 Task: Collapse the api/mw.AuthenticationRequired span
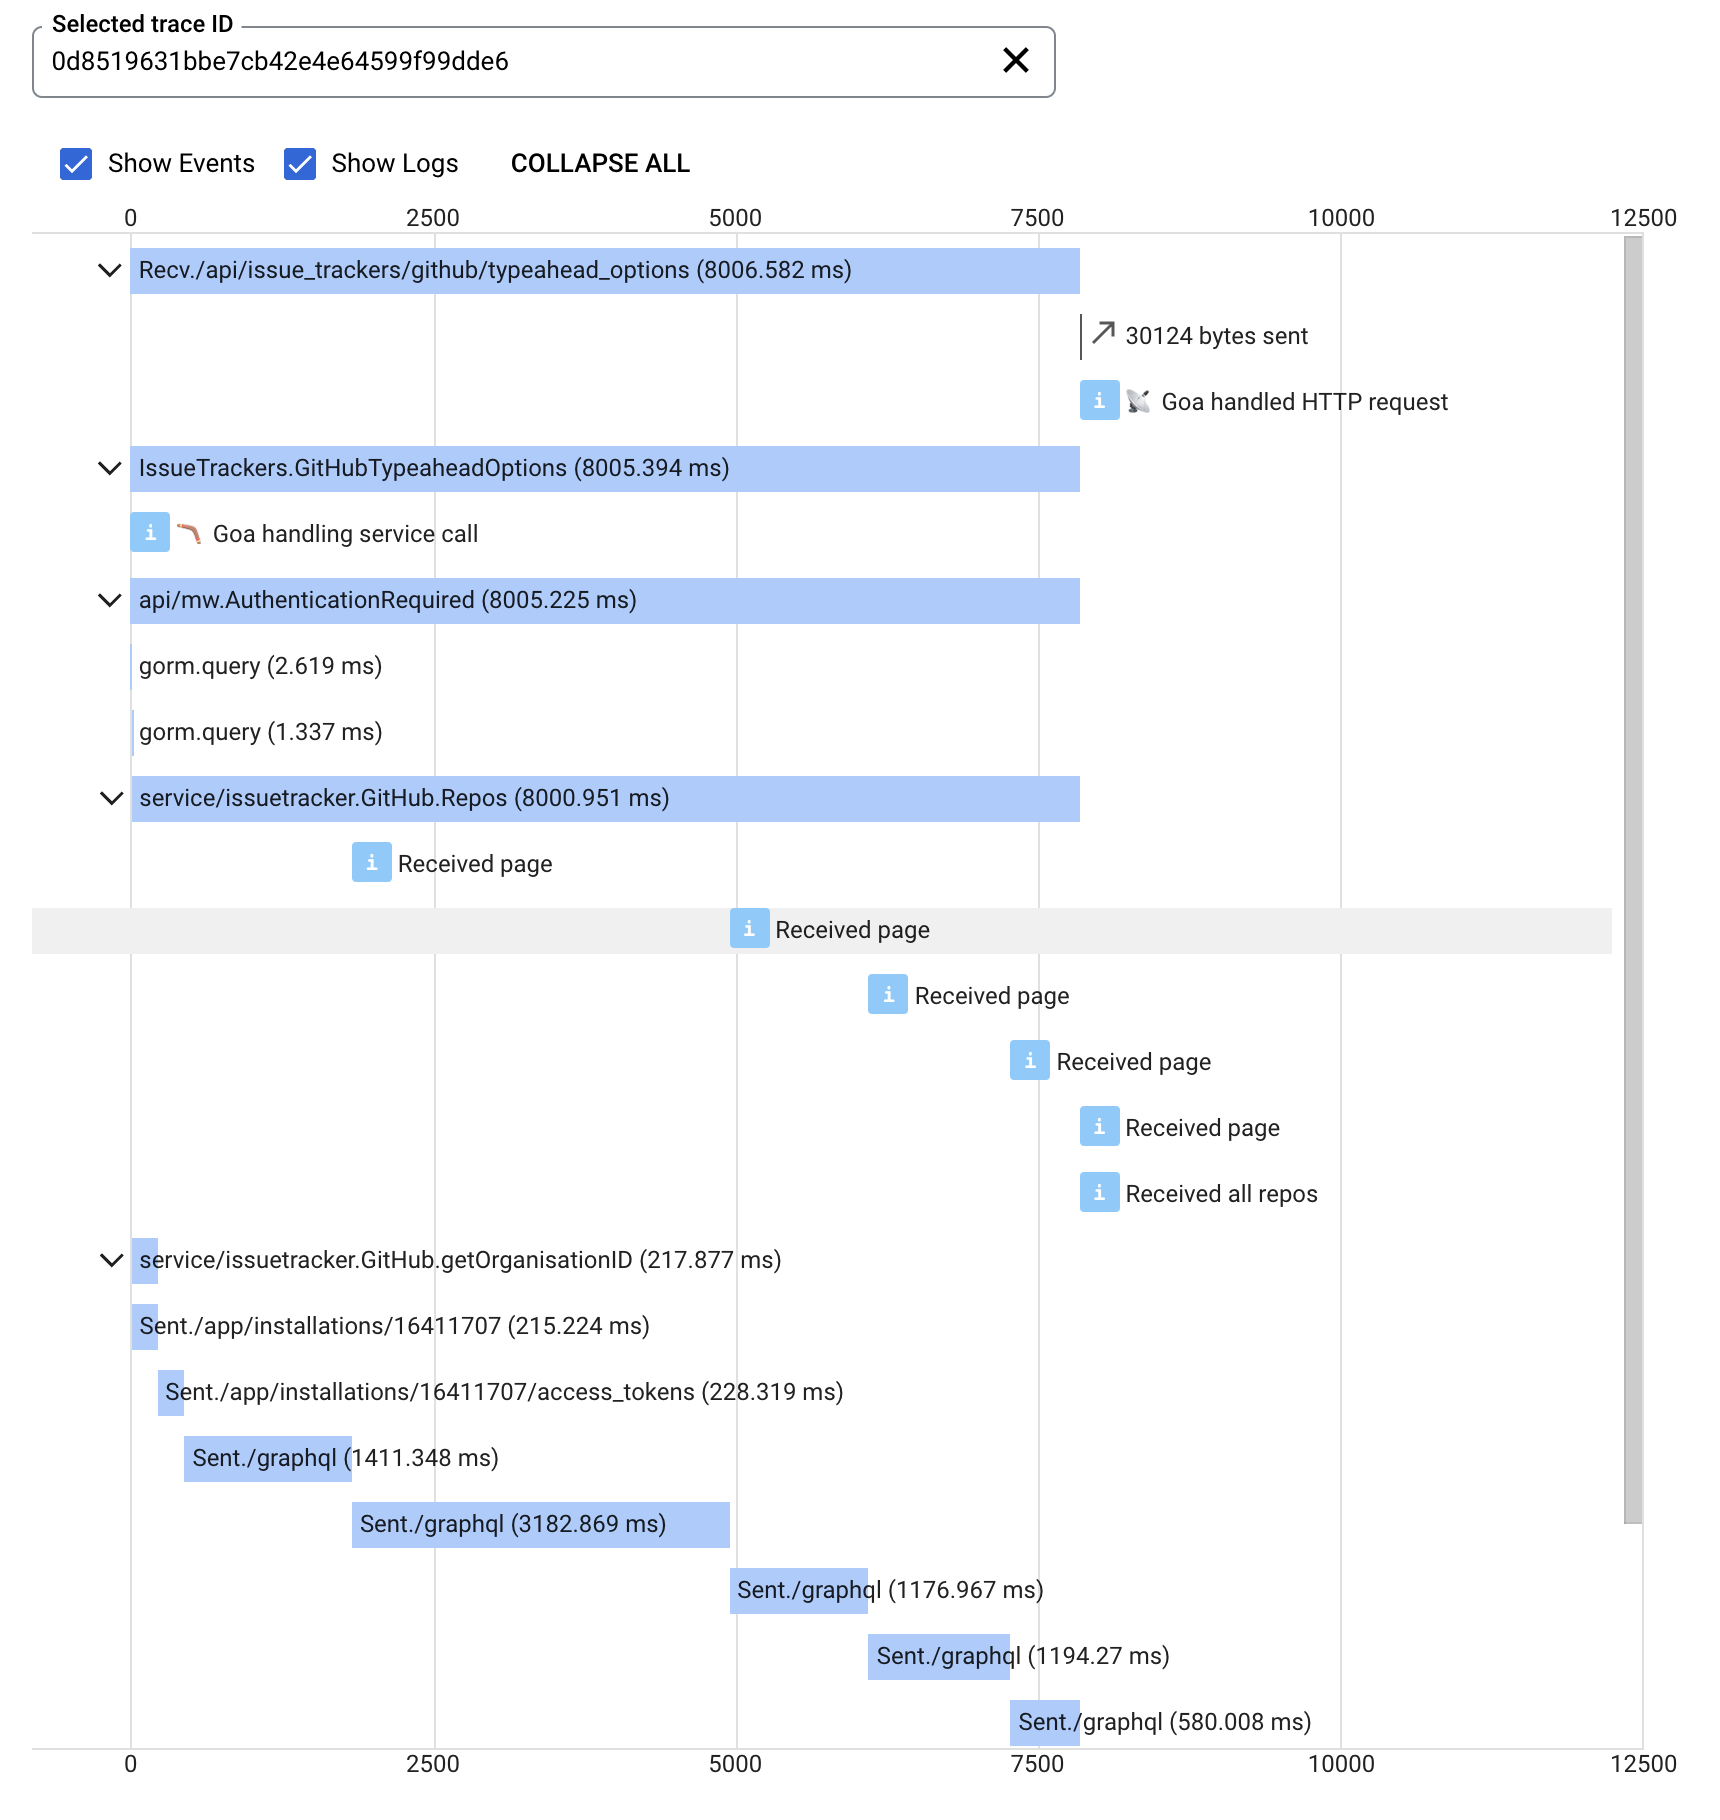[x=110, y=600]
